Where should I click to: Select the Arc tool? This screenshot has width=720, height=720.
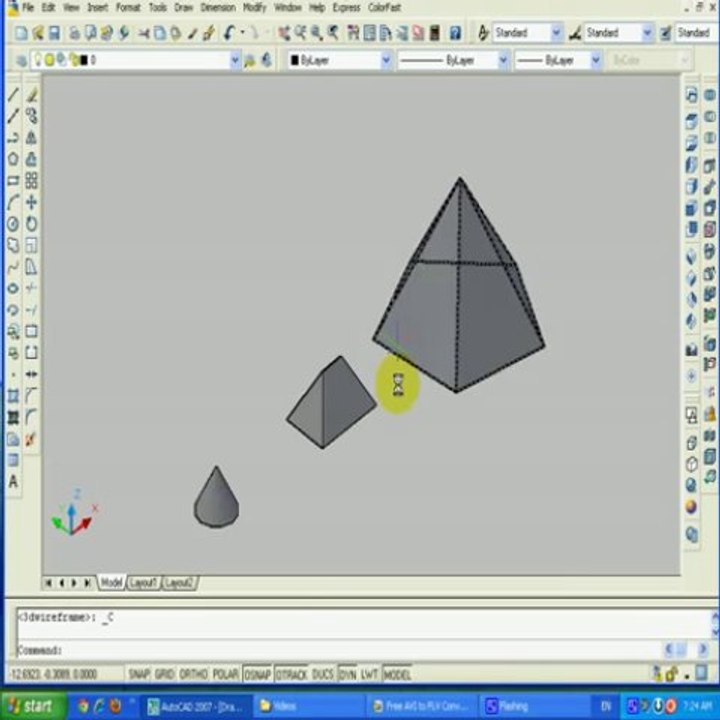[13, 202]
